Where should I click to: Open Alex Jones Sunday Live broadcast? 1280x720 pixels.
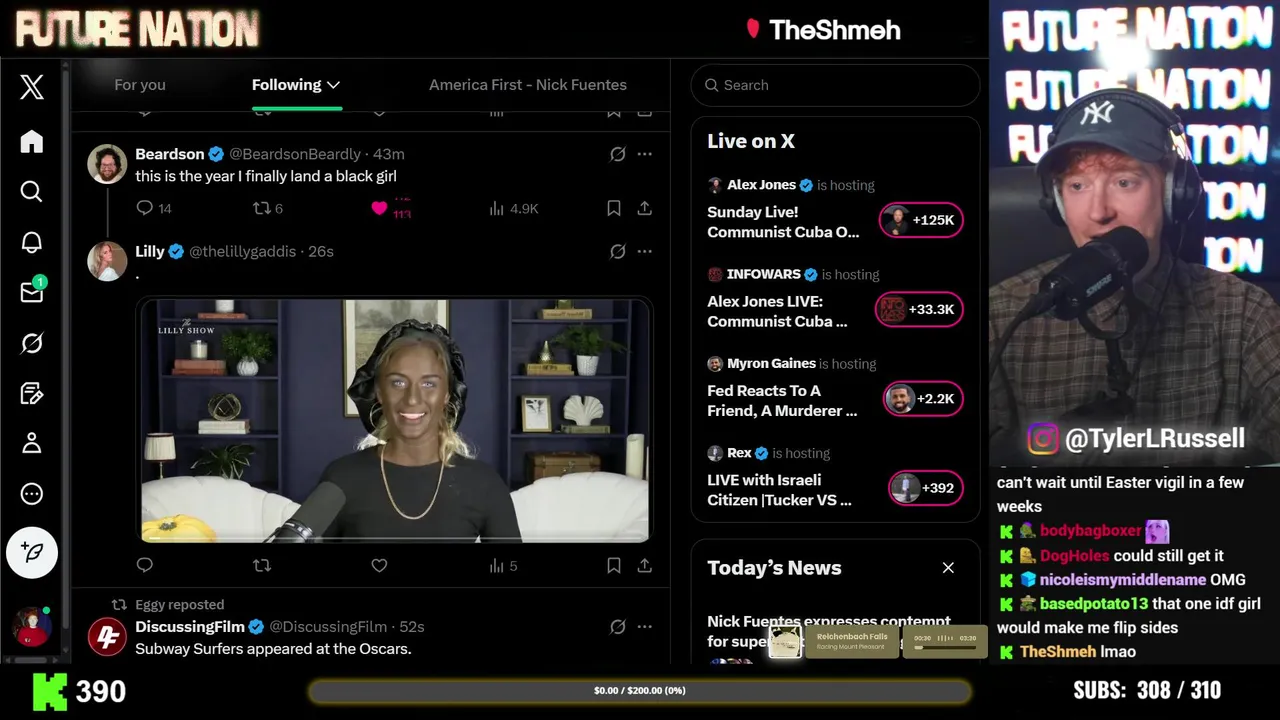pos(783,222)
